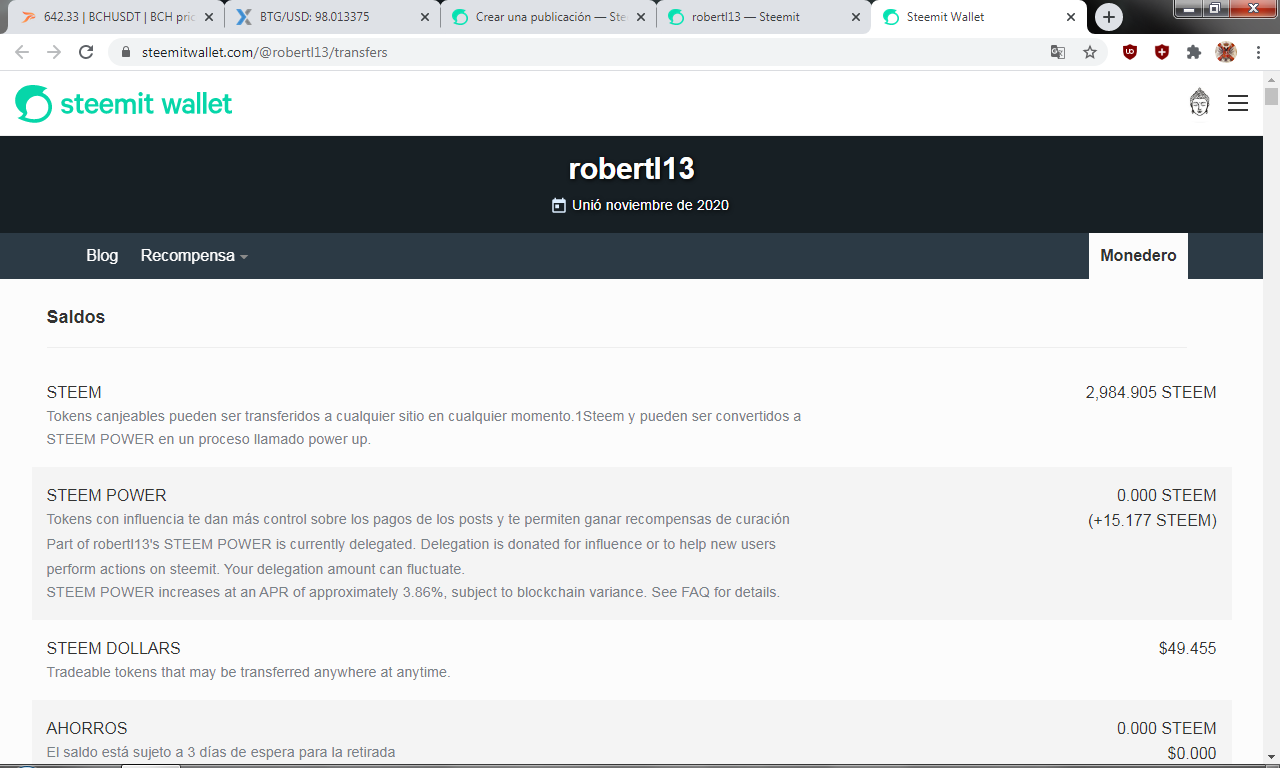Go forward in browser history
This screenshot has width=1280, height=768.
[54, 52]
